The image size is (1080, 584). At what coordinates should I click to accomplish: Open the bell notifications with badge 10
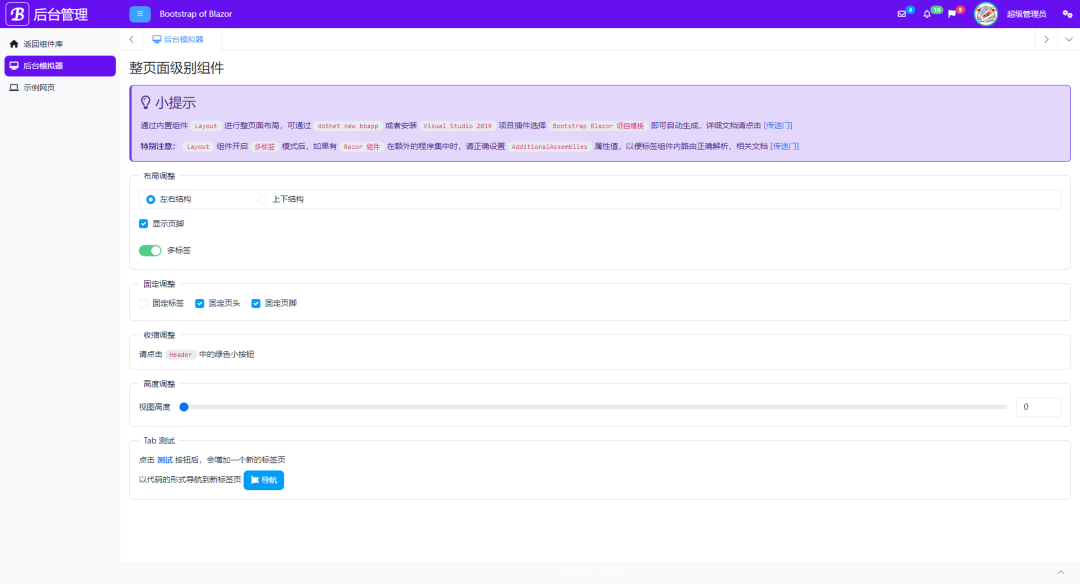(927, 14)
